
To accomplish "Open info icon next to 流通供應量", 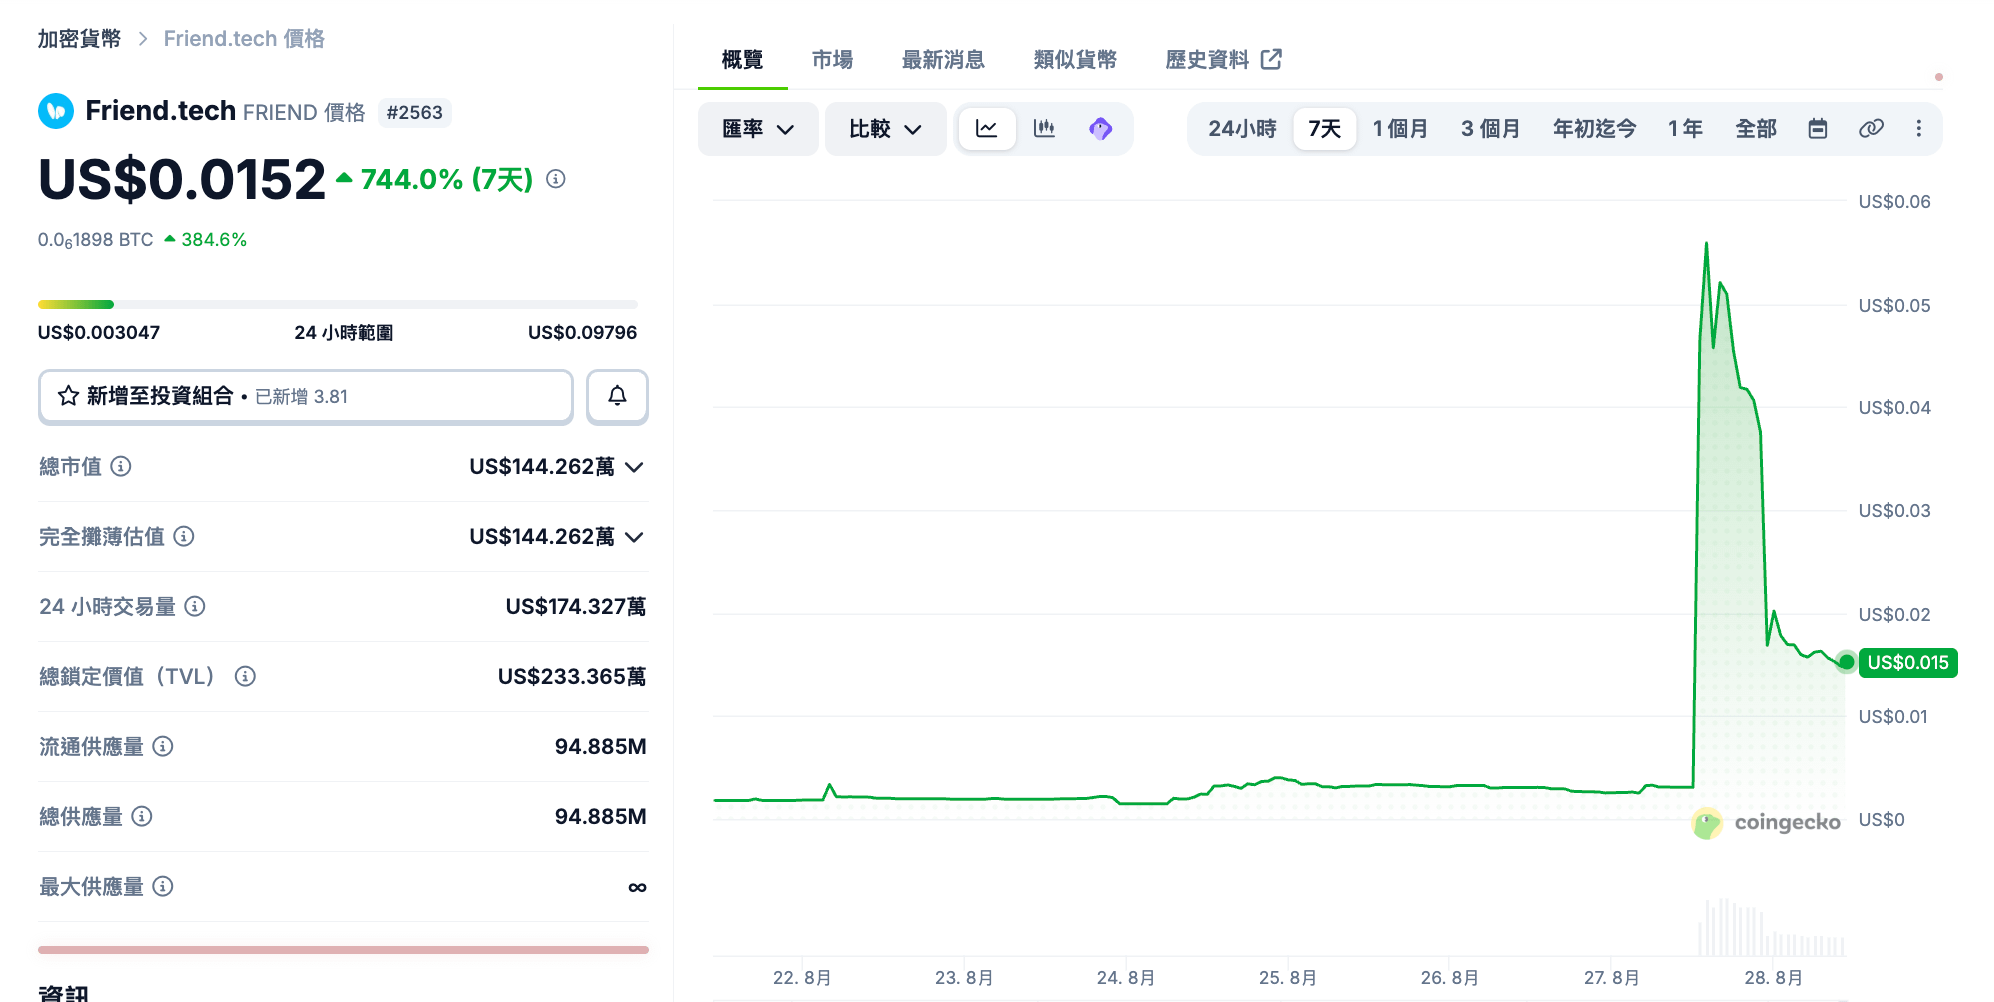I will tap(163, 746).
